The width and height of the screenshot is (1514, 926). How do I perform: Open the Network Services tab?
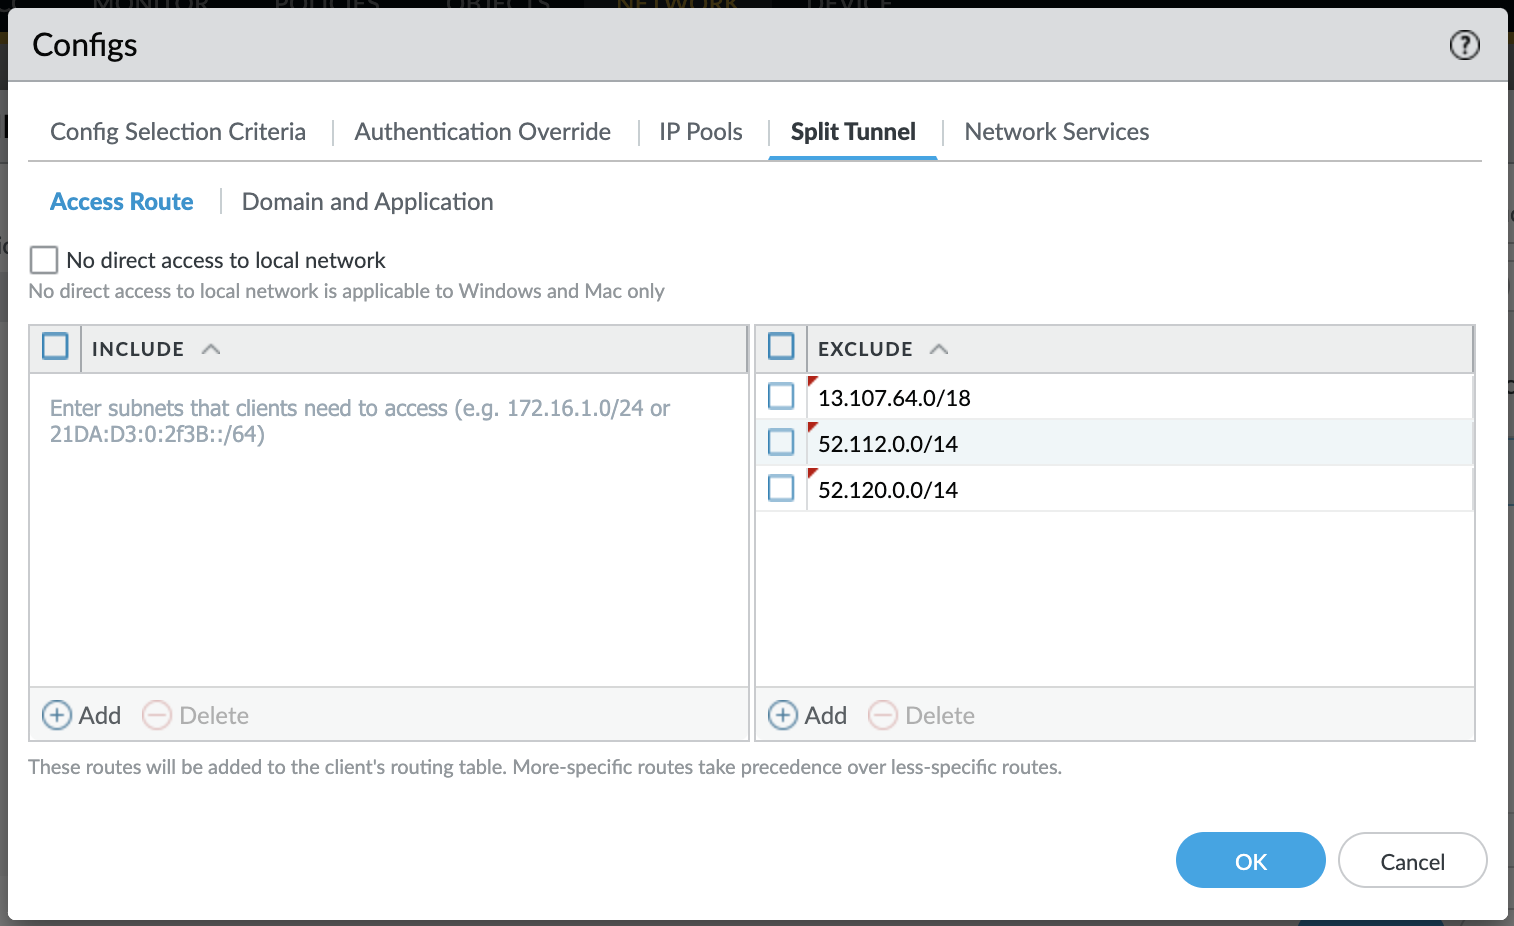[x=1056, y=132]
